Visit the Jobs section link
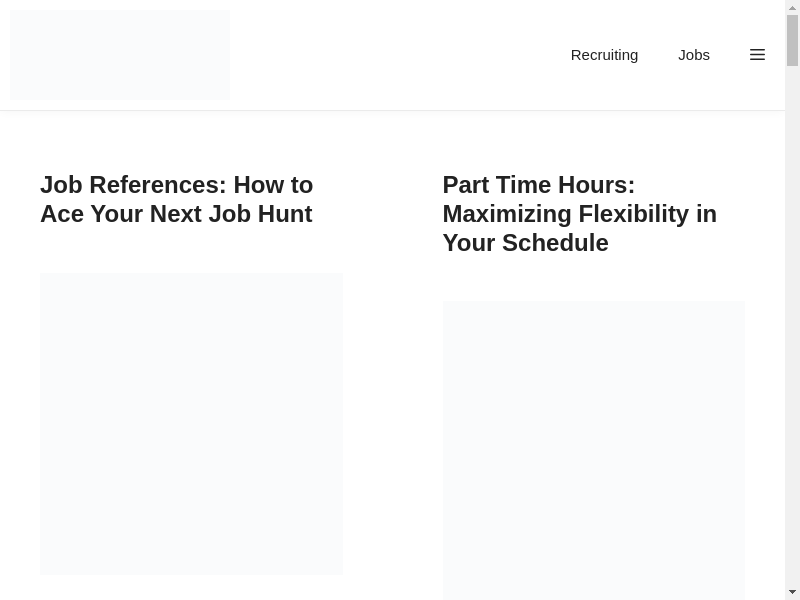Screen dimensions: 800x600 click(694, 55)
